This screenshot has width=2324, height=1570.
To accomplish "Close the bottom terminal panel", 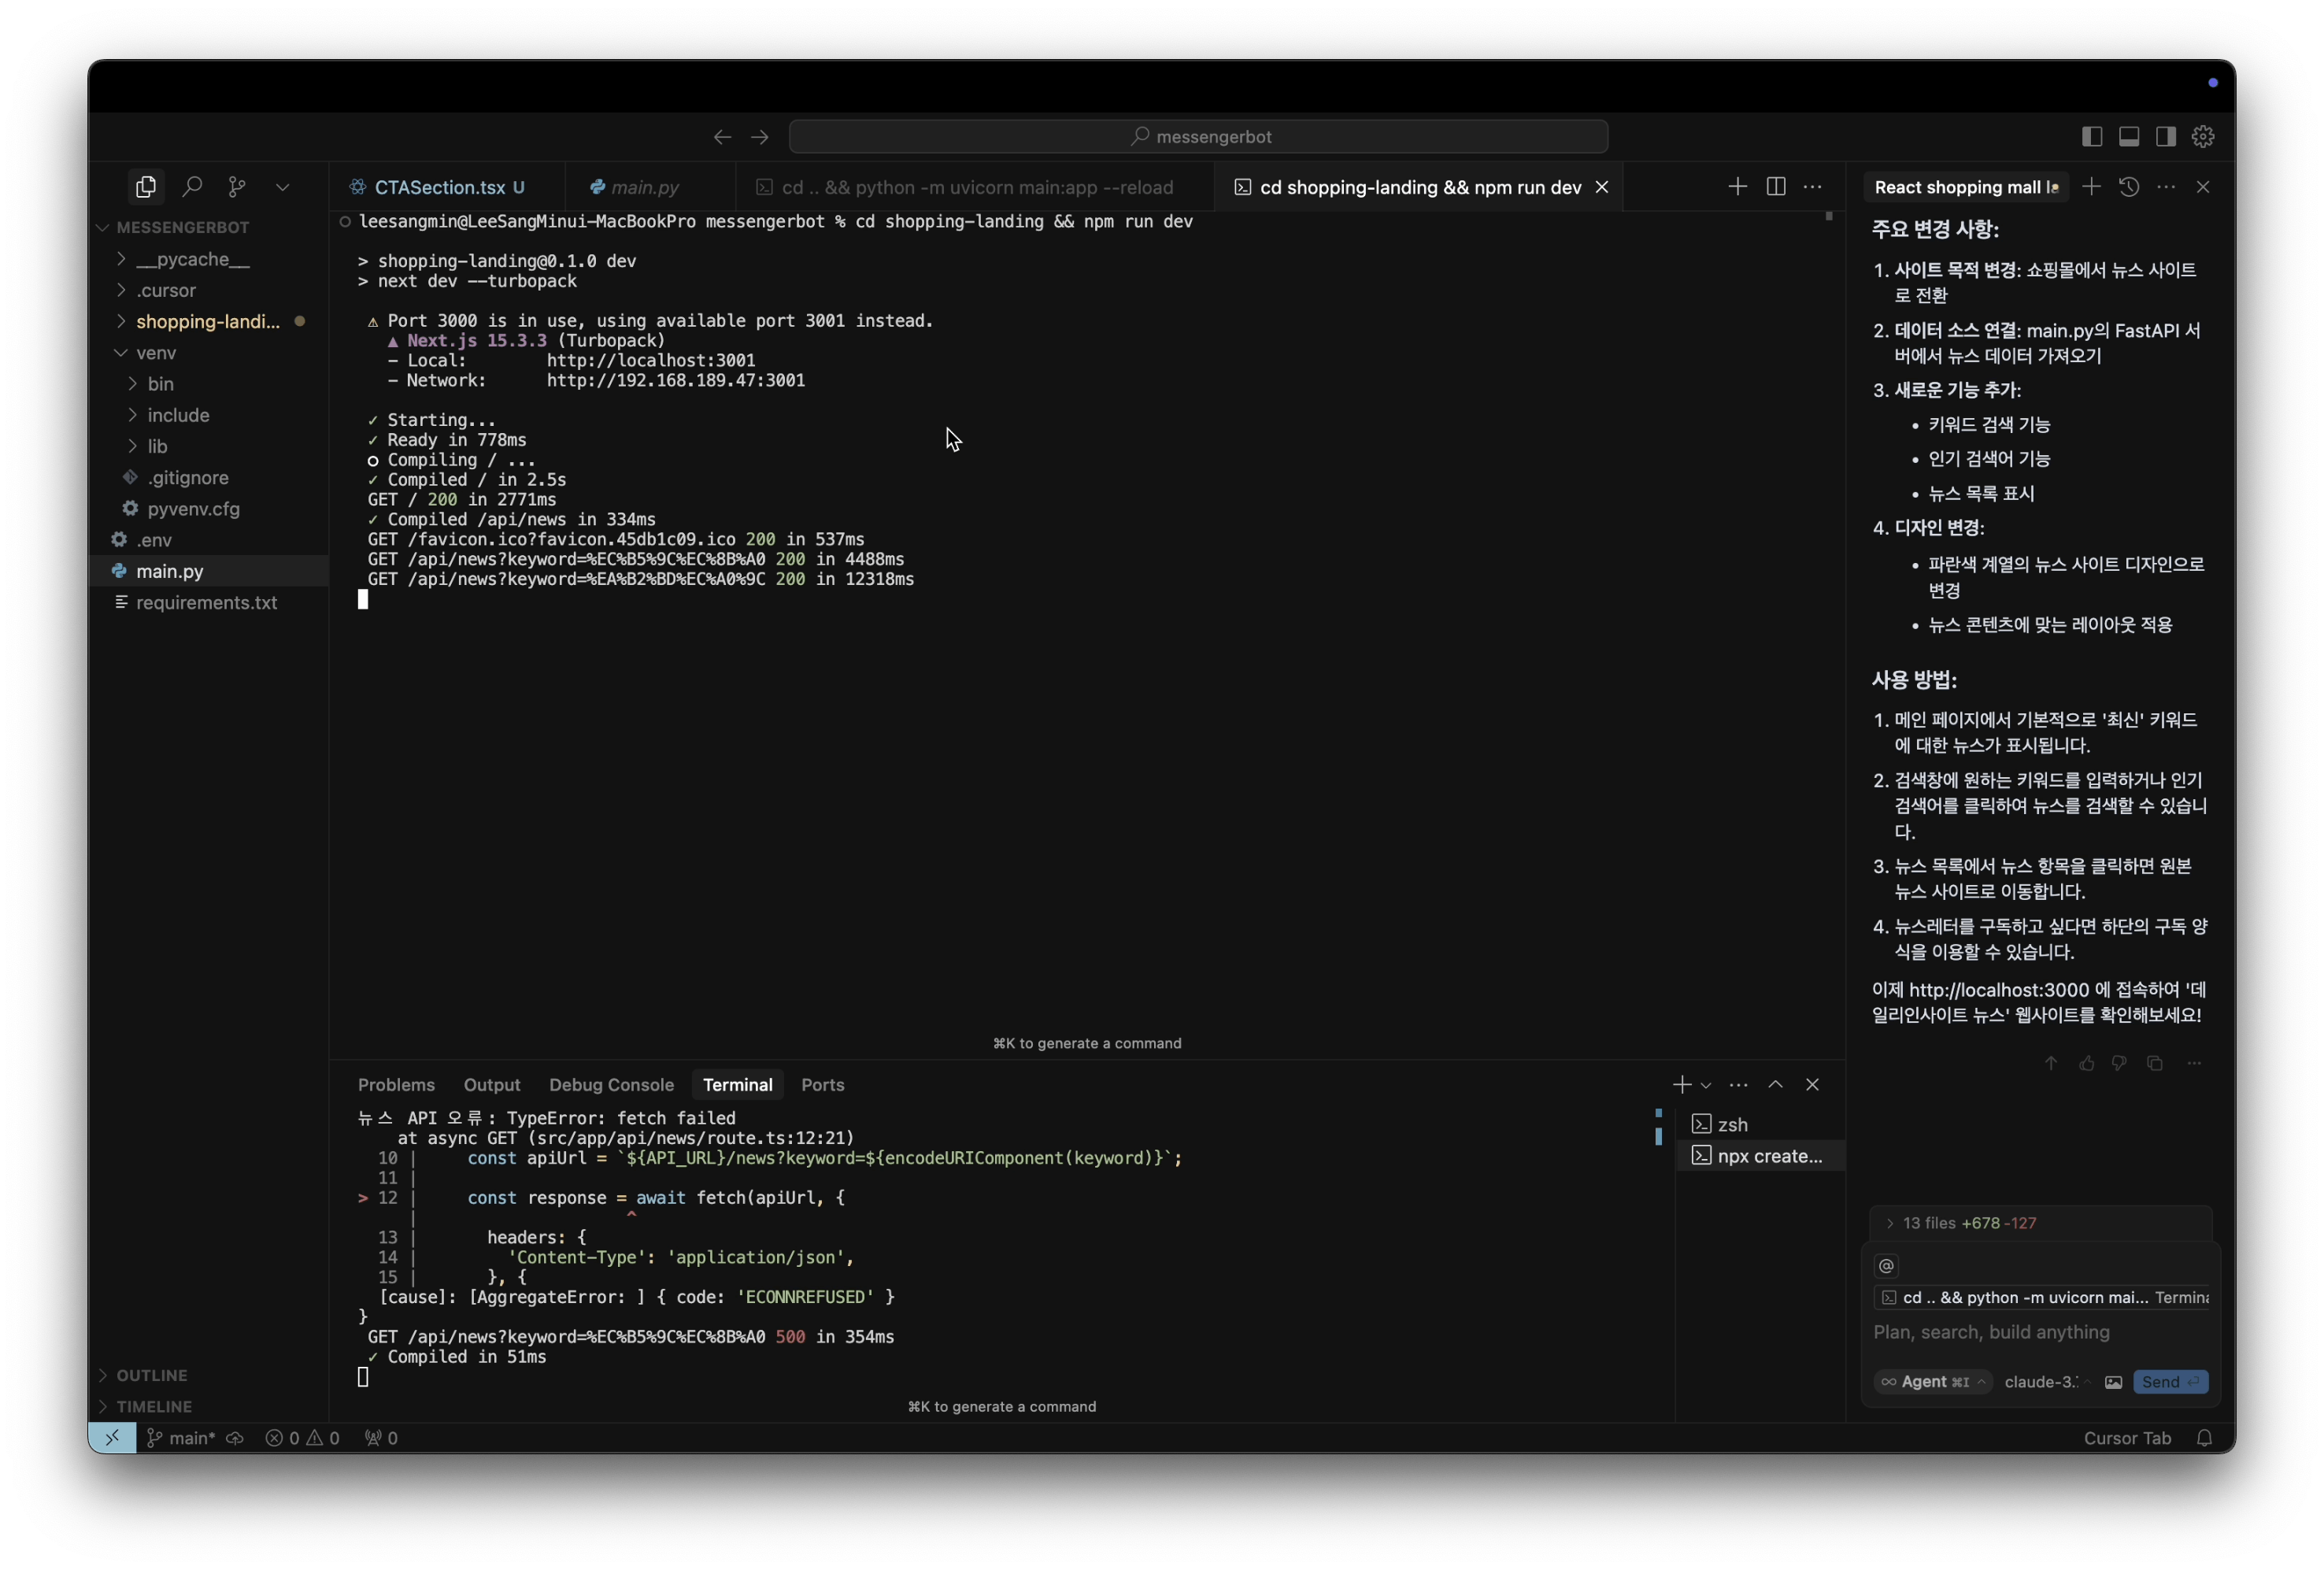I will (1812, 1085).
